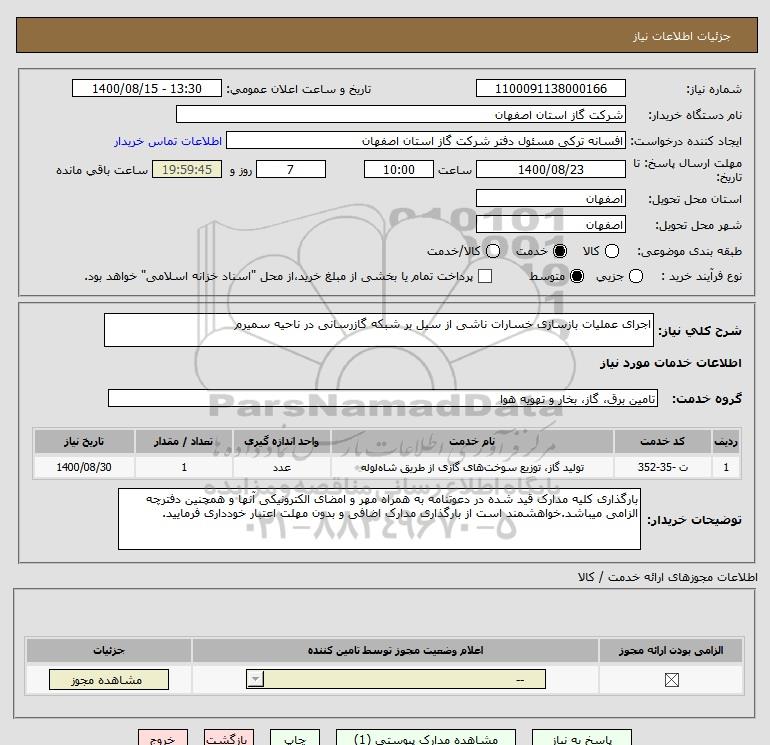Open the اطلاعات تماس خریدار link
Viewport: 770px width, 745px height.
[x=168, y=141]
